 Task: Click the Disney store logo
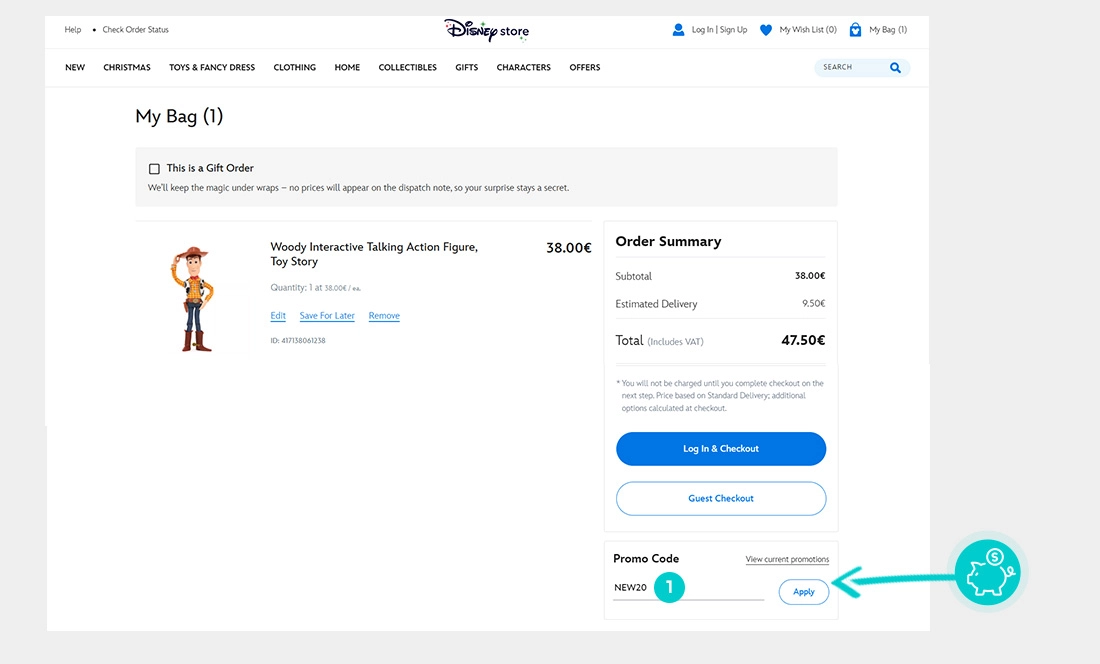click(x=487, y=31)
